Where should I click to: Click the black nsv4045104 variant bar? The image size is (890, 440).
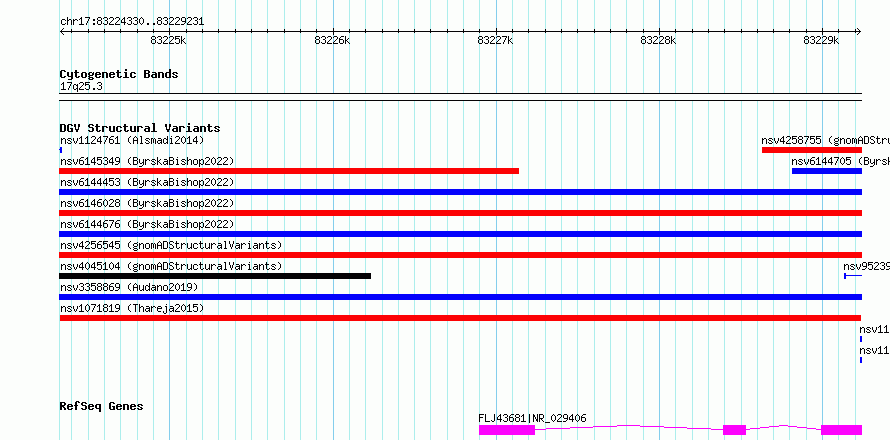coord(215,276)
